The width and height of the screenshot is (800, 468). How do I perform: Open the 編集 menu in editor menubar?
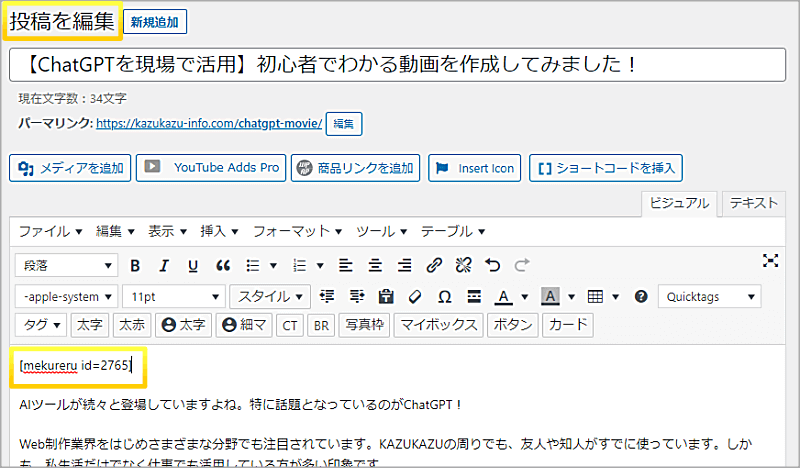point(115,231)
